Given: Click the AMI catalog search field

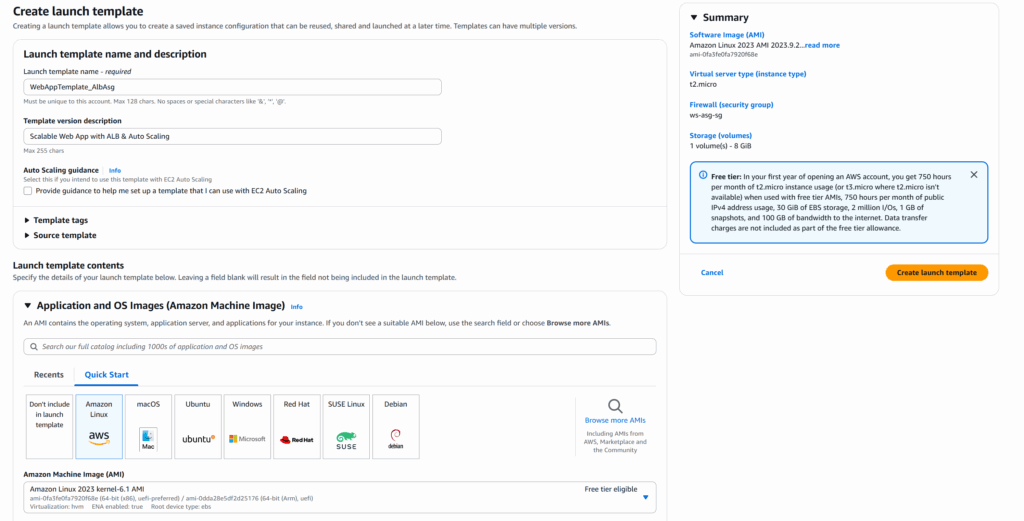Looking at the screenshot, I should (x=340, y=346).
